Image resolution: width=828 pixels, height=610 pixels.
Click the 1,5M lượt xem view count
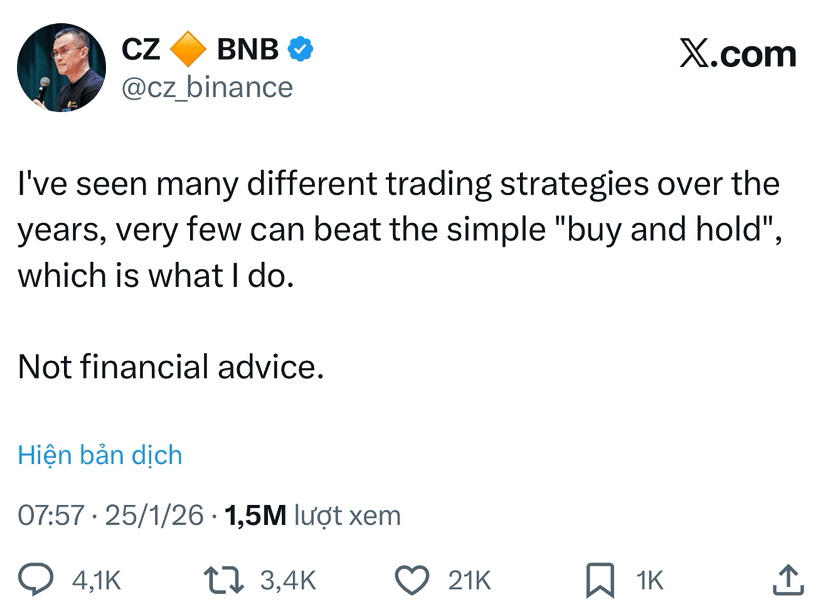(313, 516)
